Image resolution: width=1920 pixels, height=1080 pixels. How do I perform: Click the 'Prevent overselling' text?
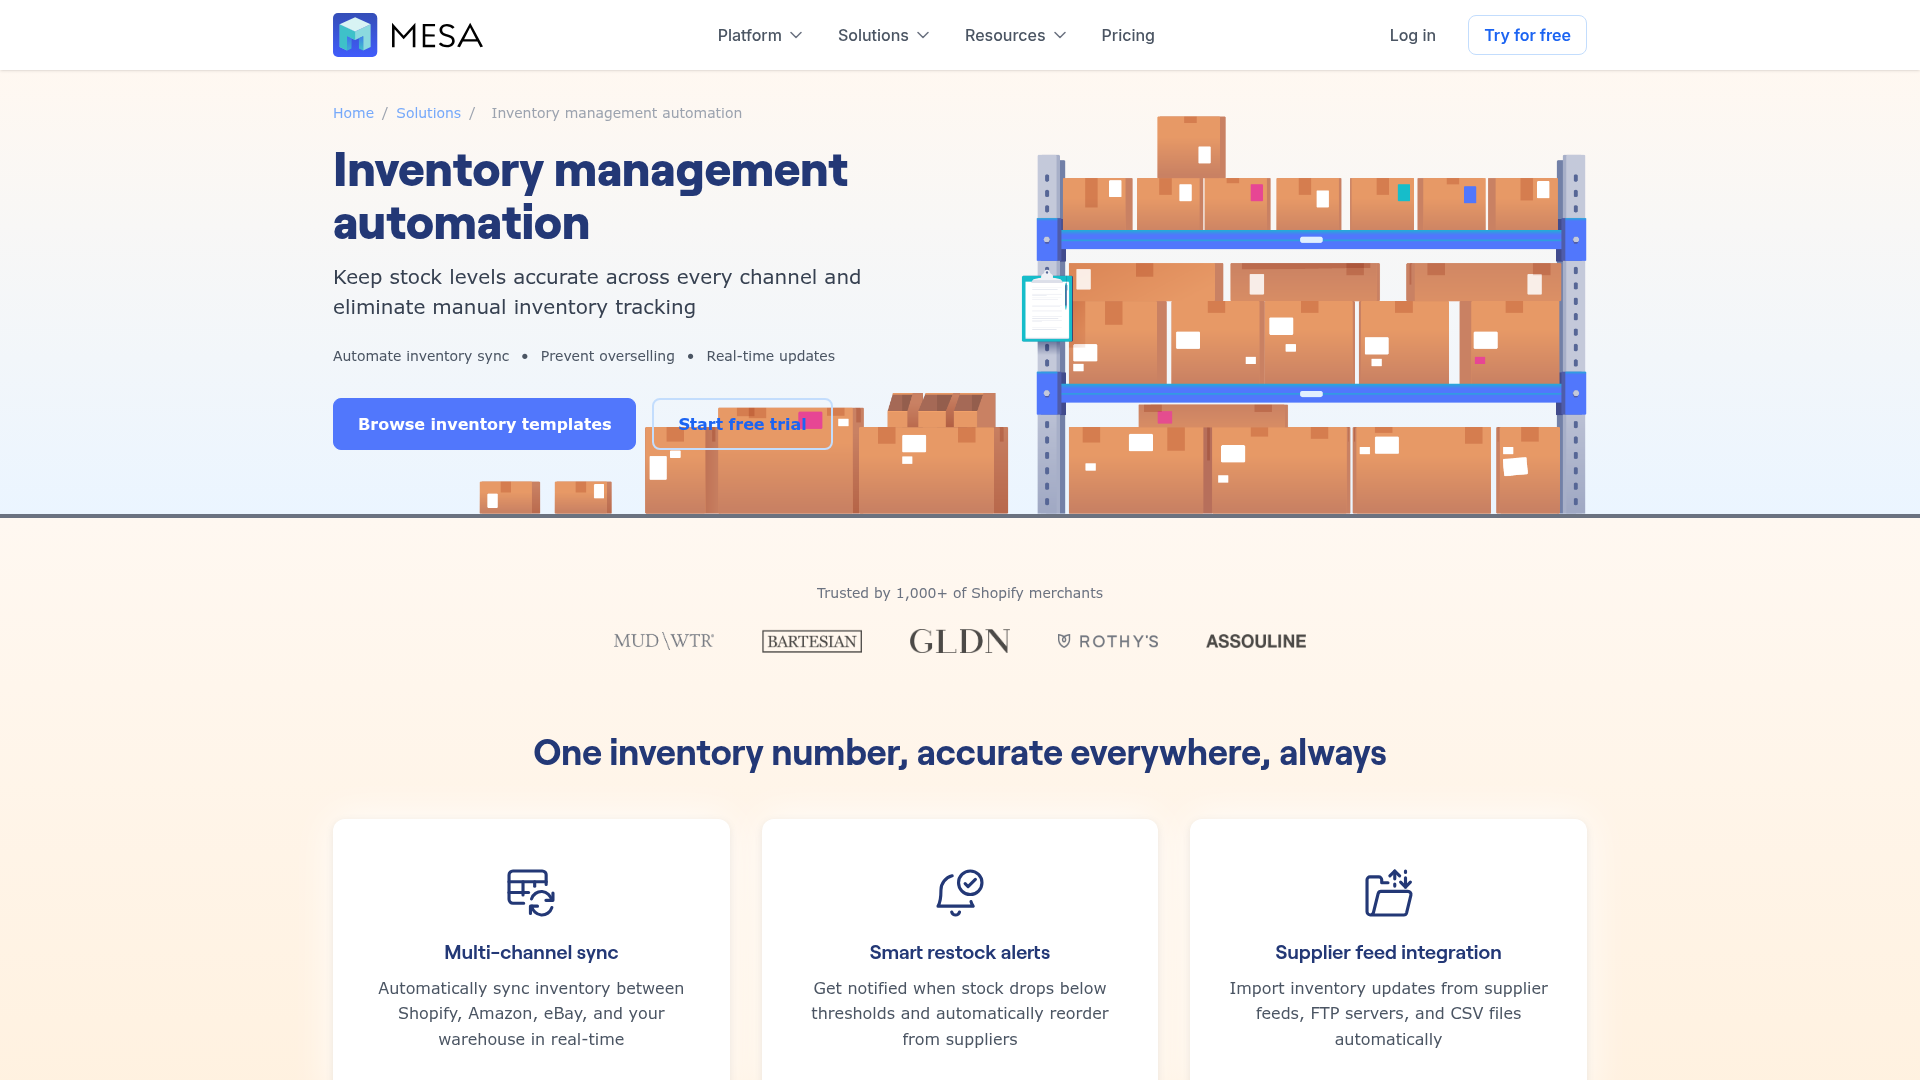point(608,356)
